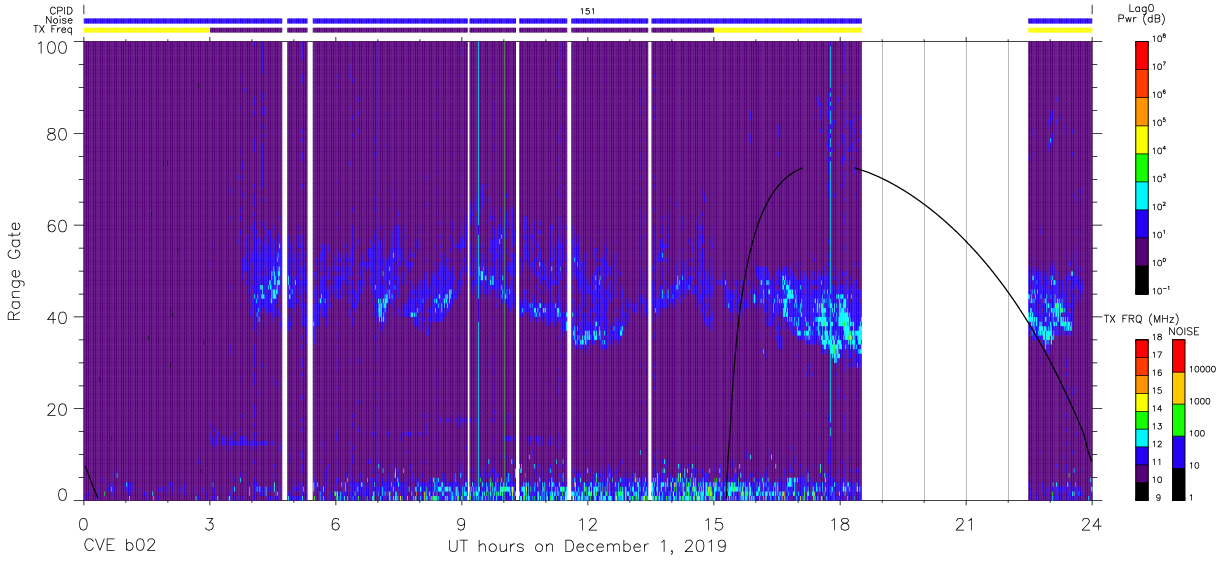This screenshot has height=567, width=1228.
Task: Click the yellow TX Freq strip above hours 0–3
Action: click(147, 30)
